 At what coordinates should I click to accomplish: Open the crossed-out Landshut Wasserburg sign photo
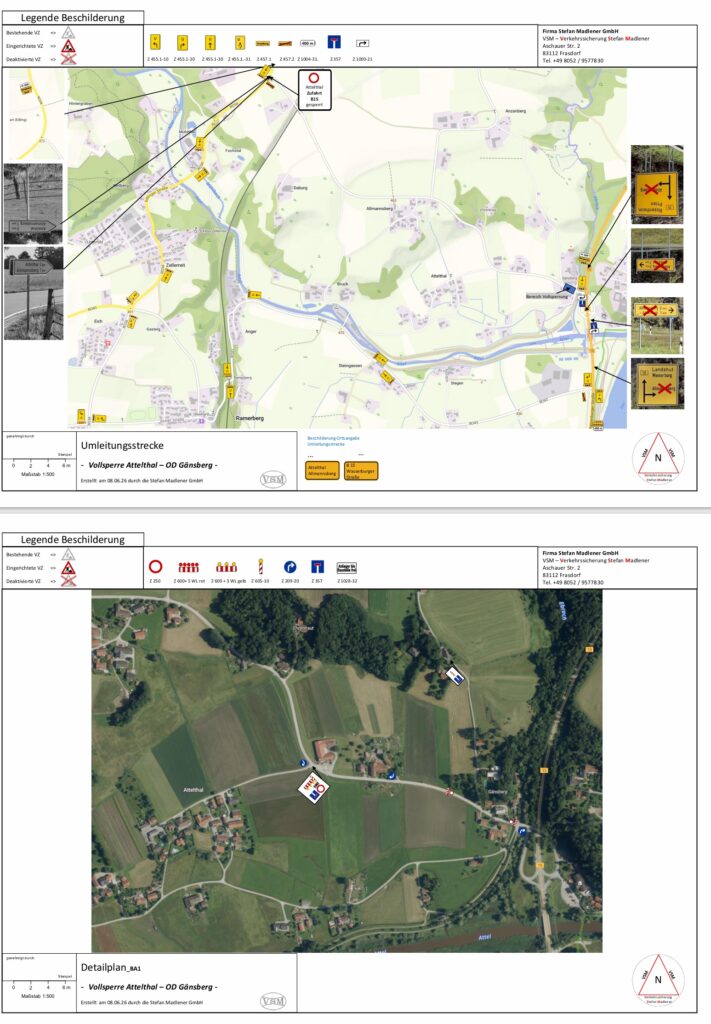[x=657, y=383]
